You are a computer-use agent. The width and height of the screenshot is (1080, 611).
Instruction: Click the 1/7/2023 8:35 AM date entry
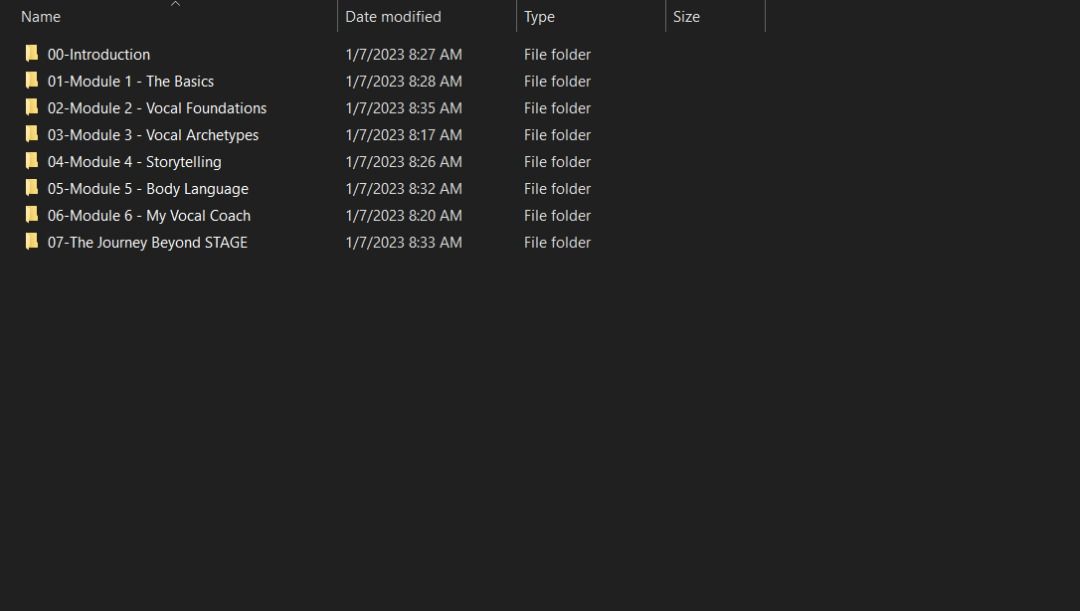tap(403, 108)
